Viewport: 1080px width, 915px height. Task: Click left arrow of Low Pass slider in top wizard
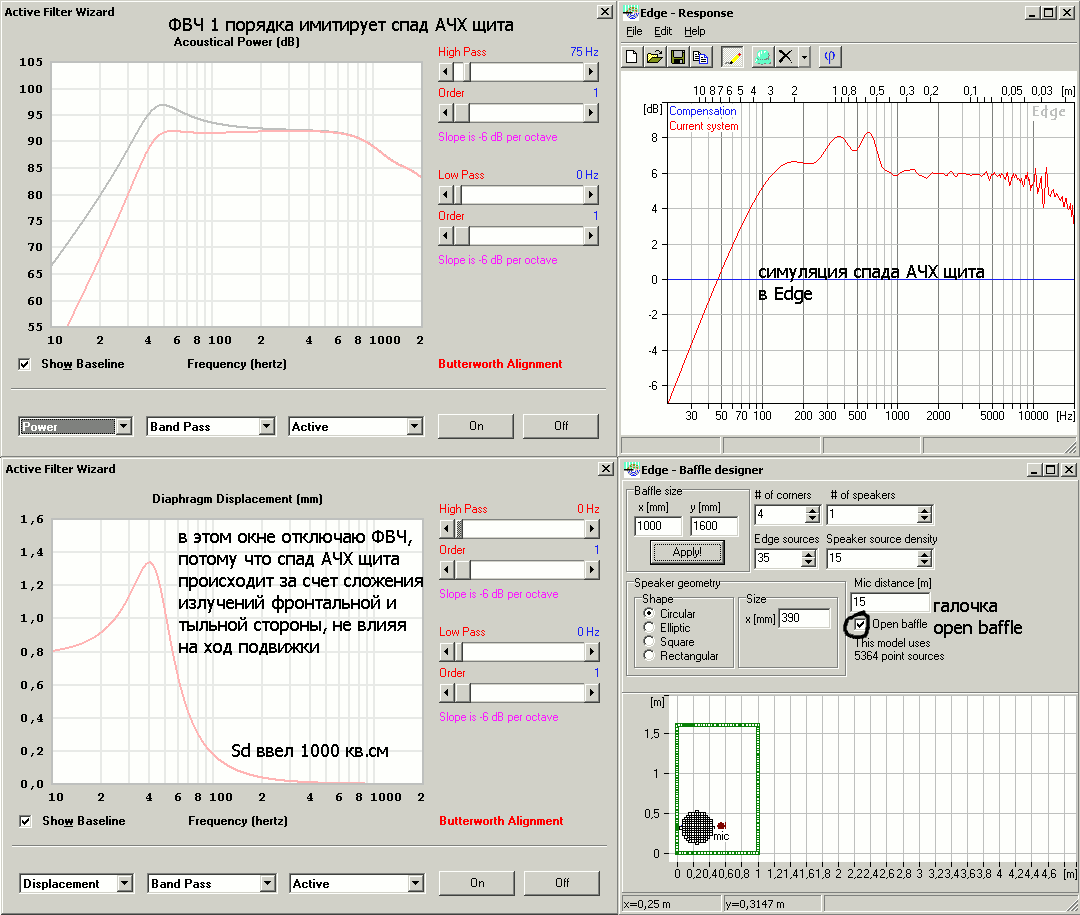(446, 195)
